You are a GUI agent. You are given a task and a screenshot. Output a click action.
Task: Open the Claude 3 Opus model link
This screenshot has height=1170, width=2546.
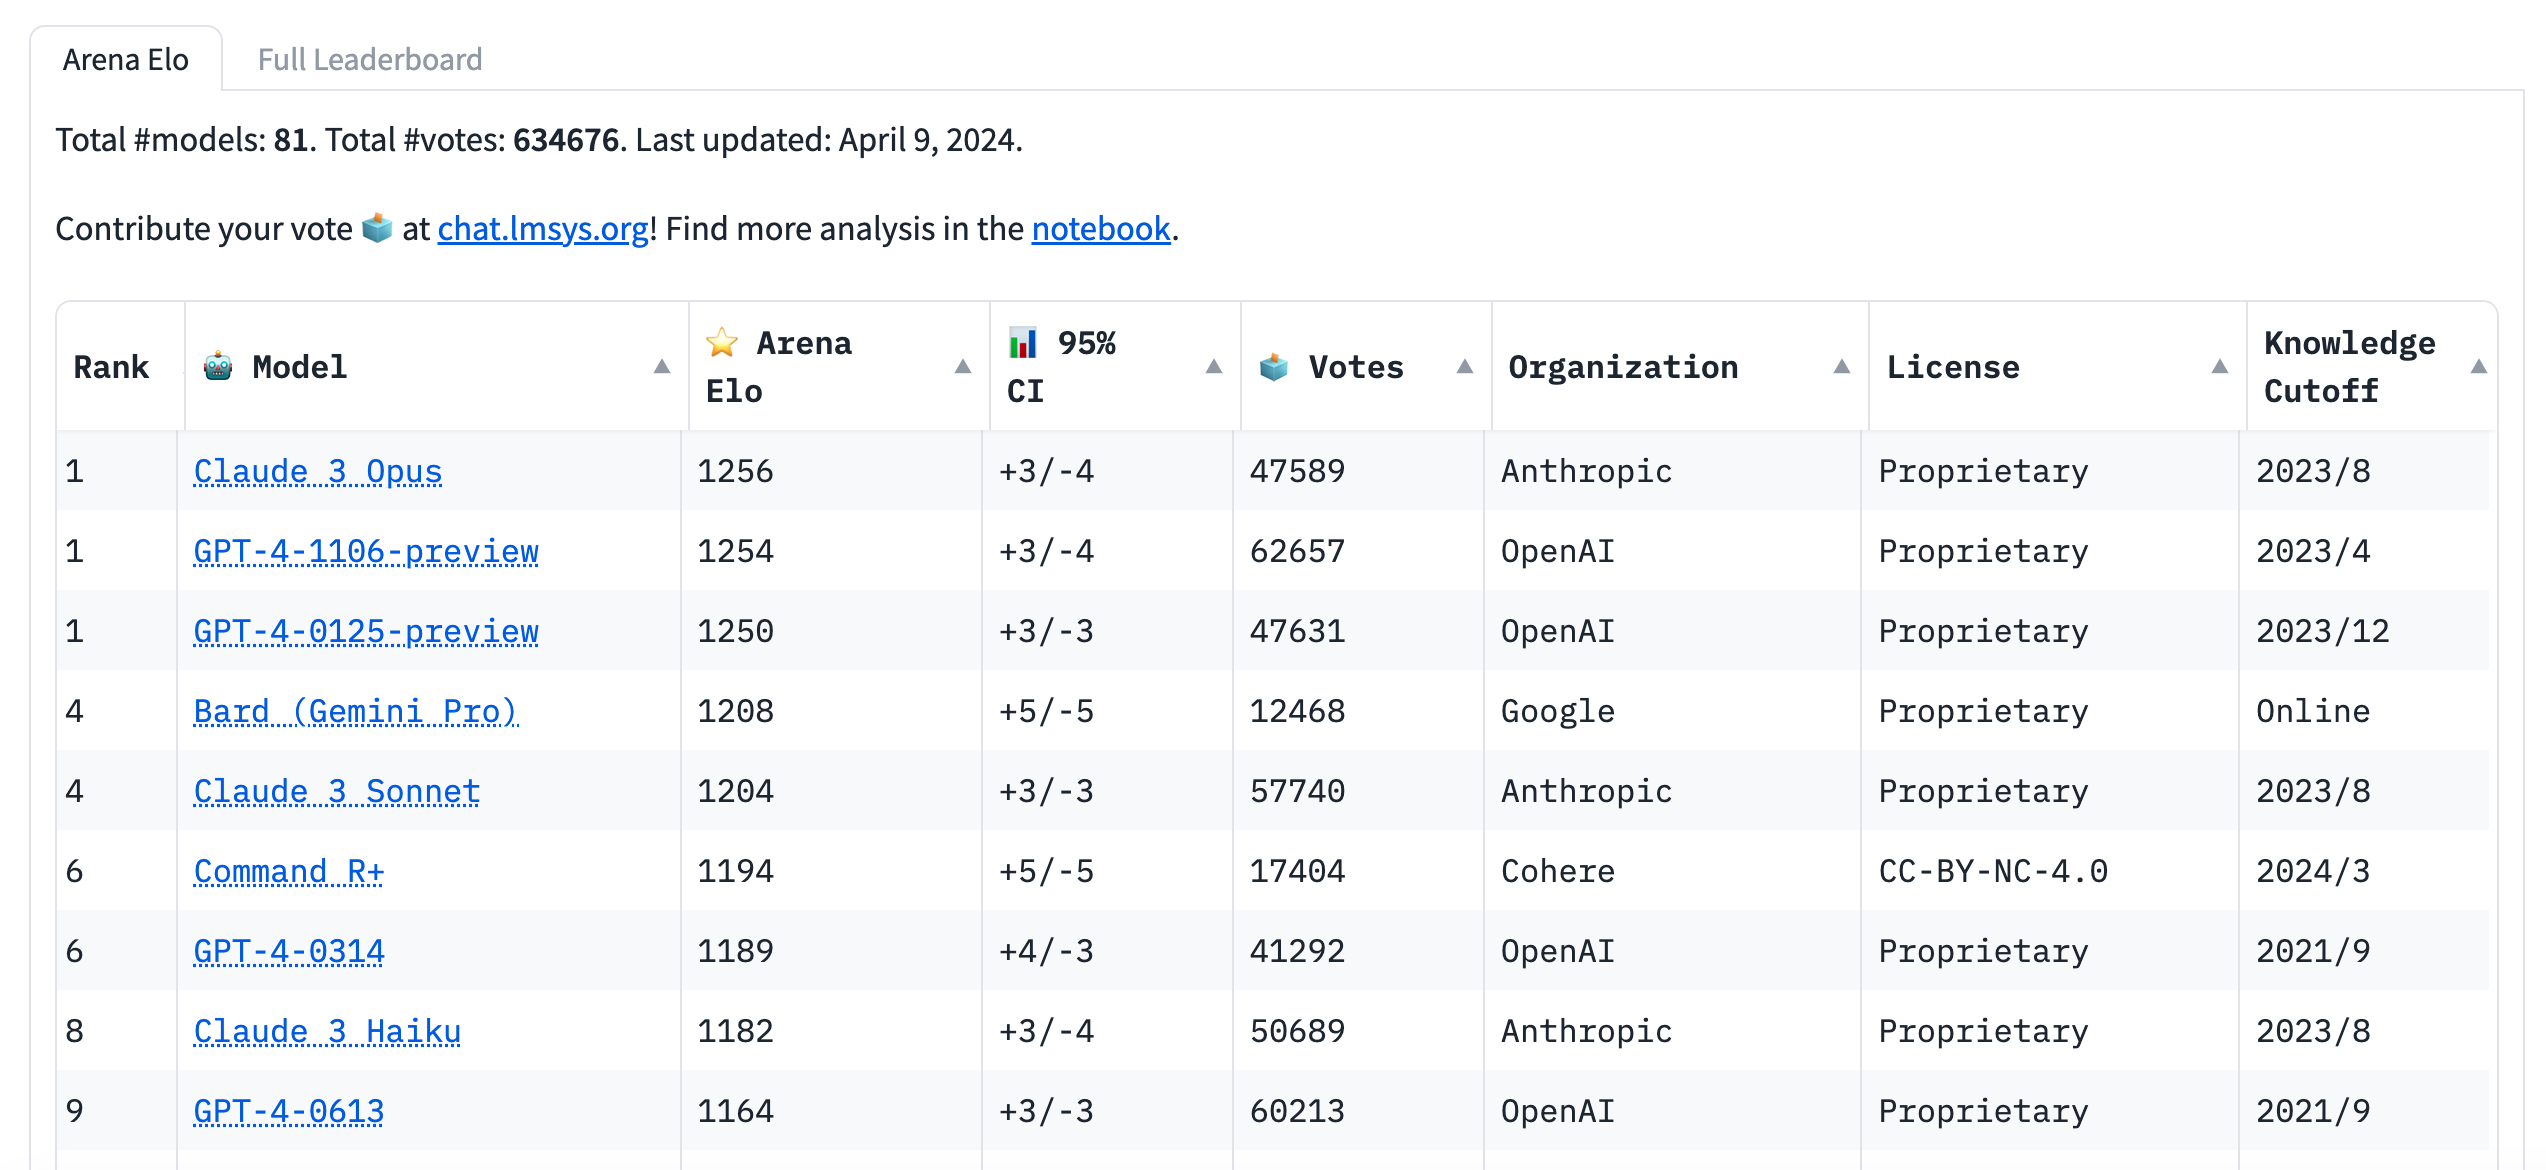(318, 471)
